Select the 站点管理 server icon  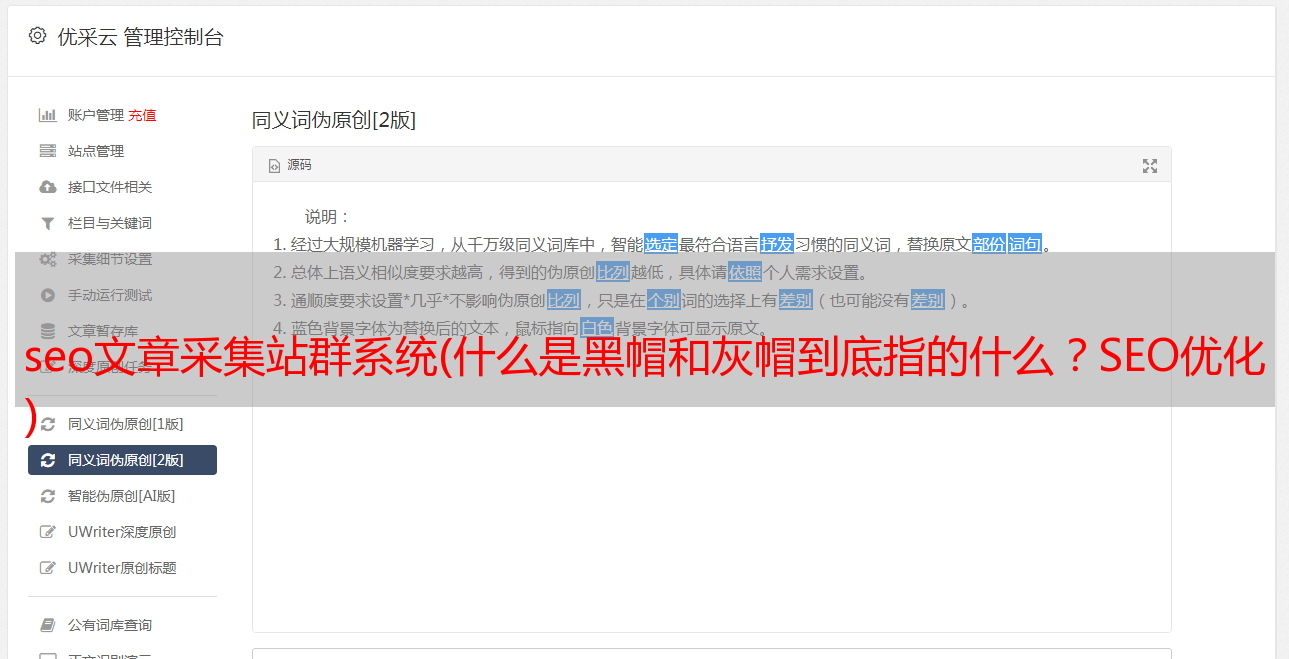[47, 151]
